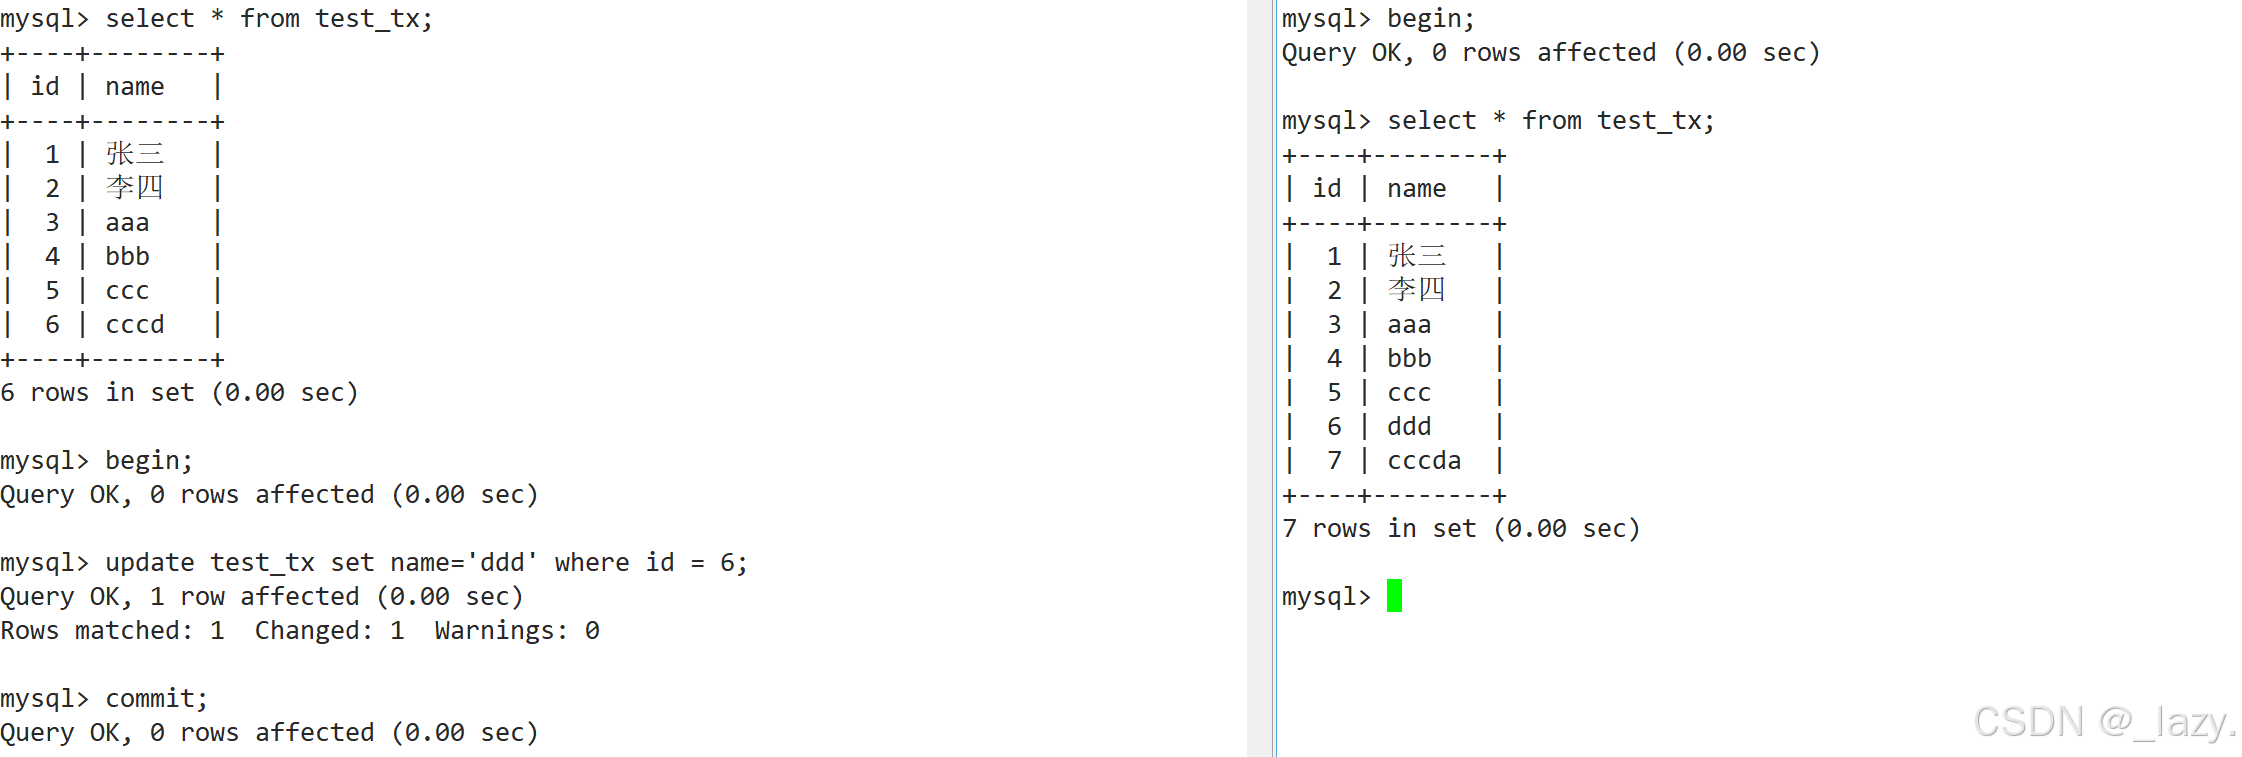Click the green cursor block at right prompt
Image resolution: width=2242 pixels, height=757 pixels.
click(1394, 596)
